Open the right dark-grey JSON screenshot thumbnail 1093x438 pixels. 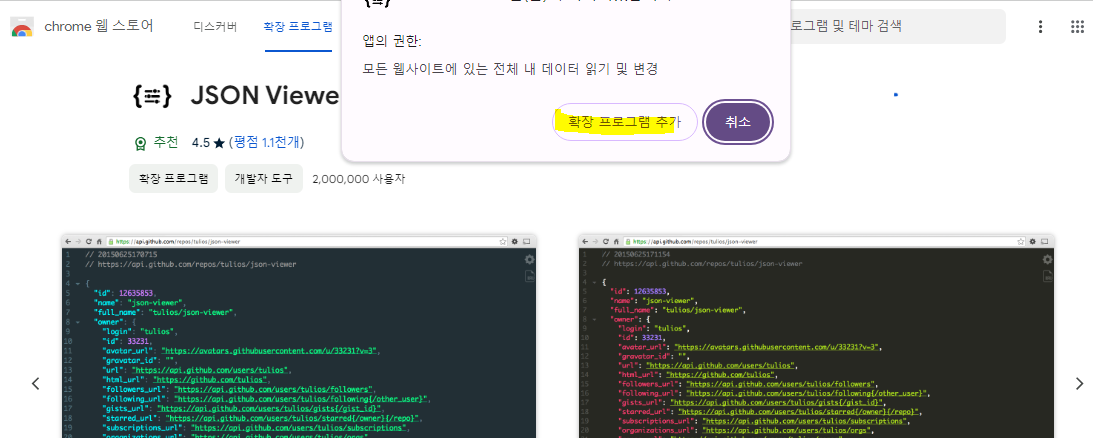point(816,336)
